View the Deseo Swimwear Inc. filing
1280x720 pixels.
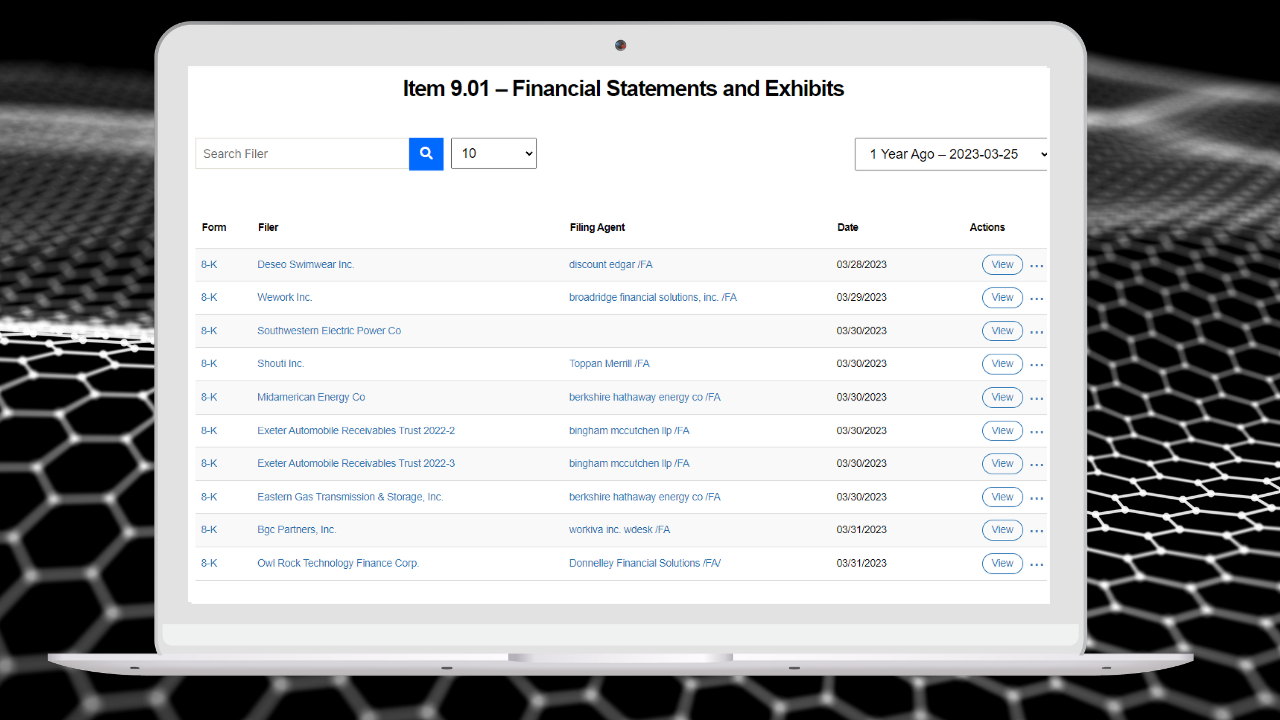[x=1002, y=265]
